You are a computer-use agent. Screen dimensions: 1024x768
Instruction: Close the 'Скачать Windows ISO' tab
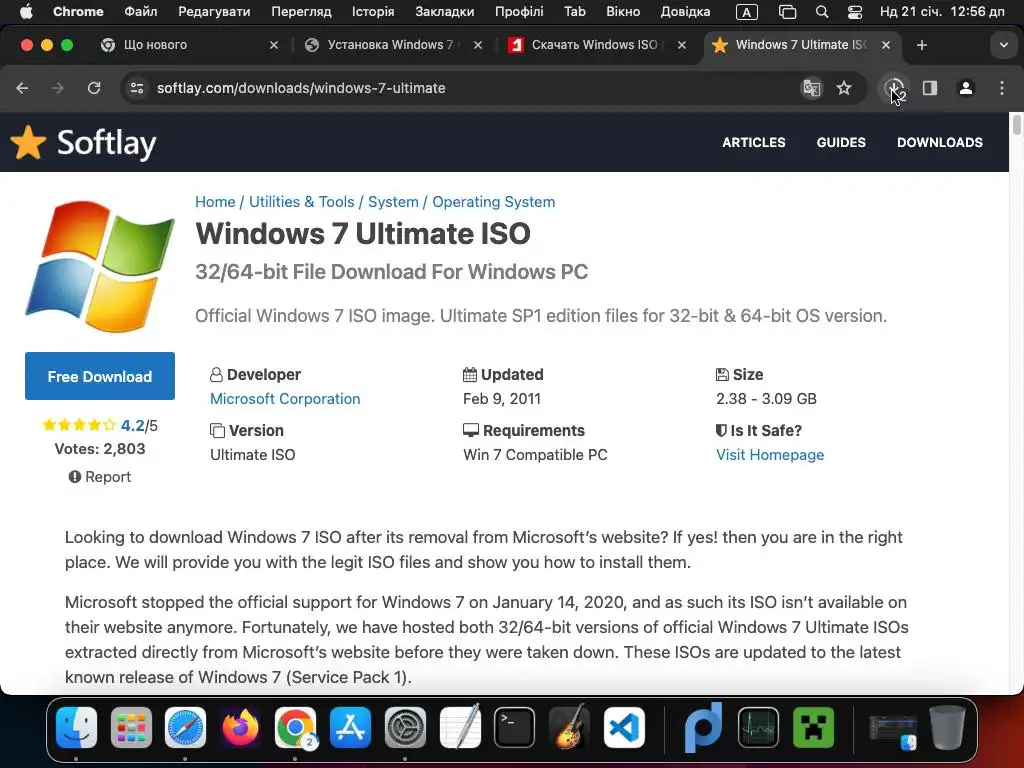(682, 45)
